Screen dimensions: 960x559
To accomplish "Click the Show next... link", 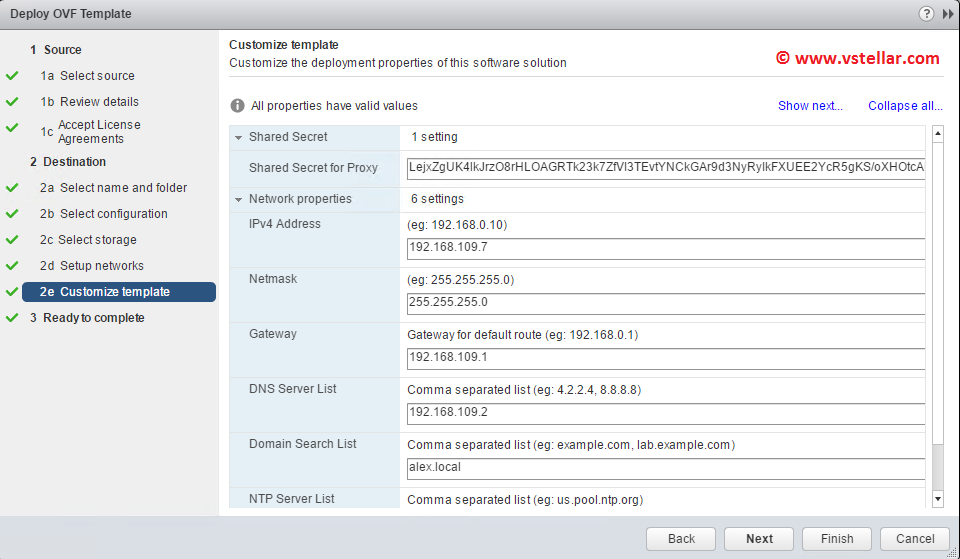I will 810,106.
